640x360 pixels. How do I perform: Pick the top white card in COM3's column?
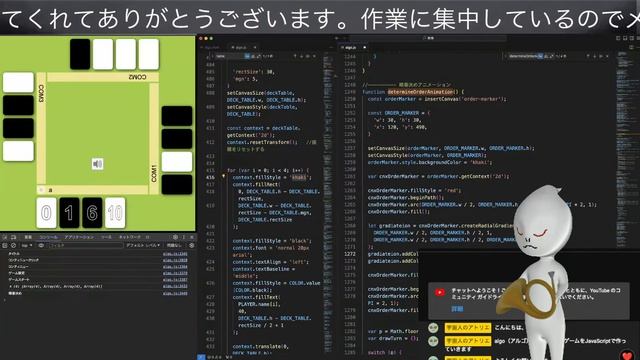click(18, 82)
